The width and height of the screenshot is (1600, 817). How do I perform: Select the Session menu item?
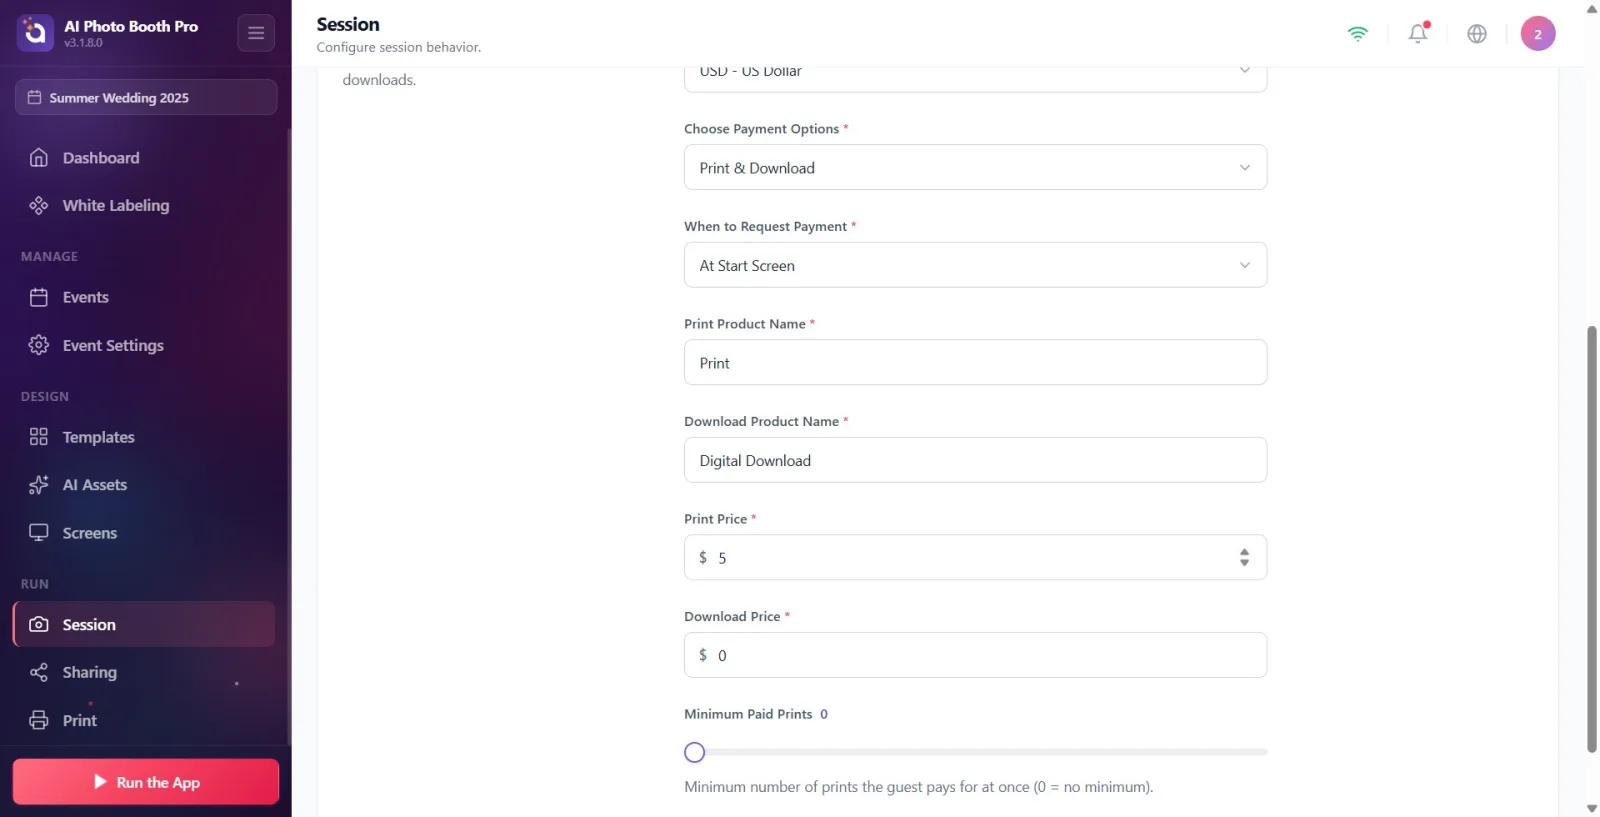coord(145,624)
